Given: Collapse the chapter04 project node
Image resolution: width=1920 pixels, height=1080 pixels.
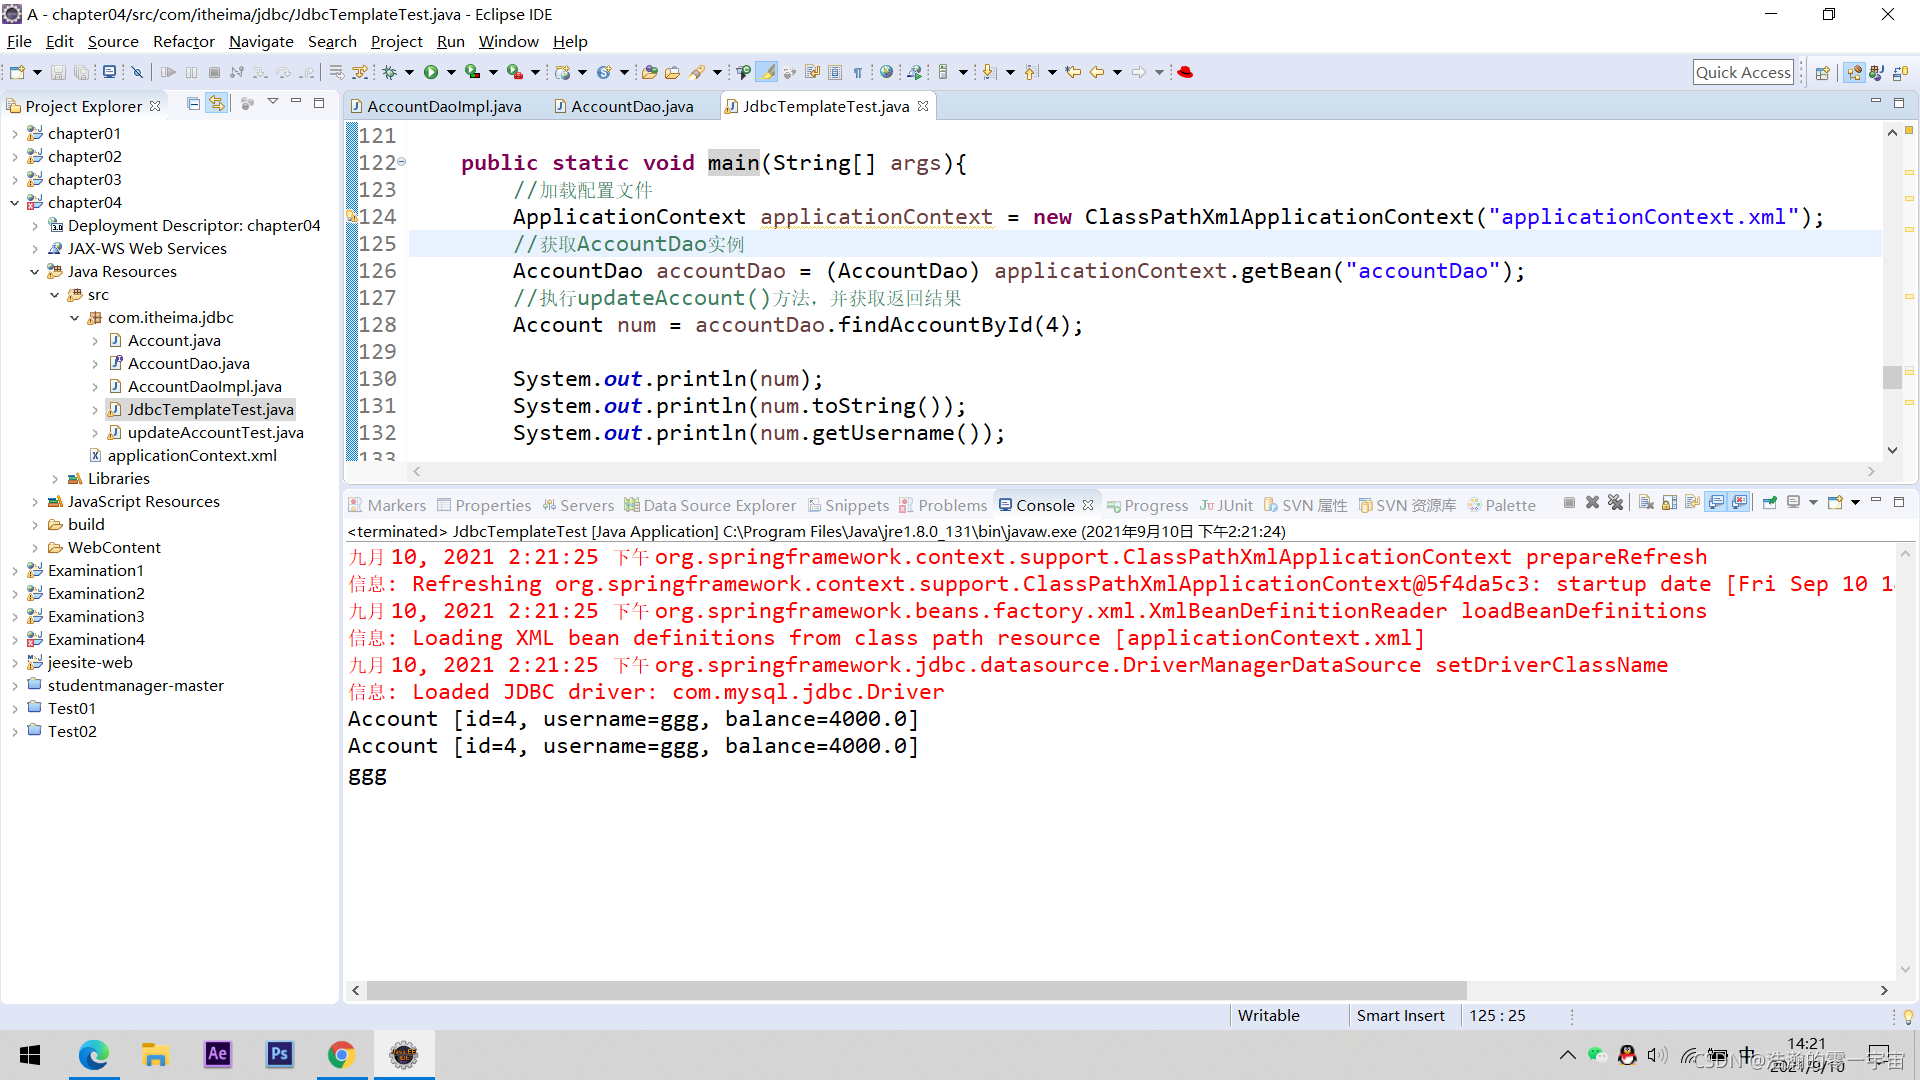Looking at the screenshot, I should coord(14,203).
